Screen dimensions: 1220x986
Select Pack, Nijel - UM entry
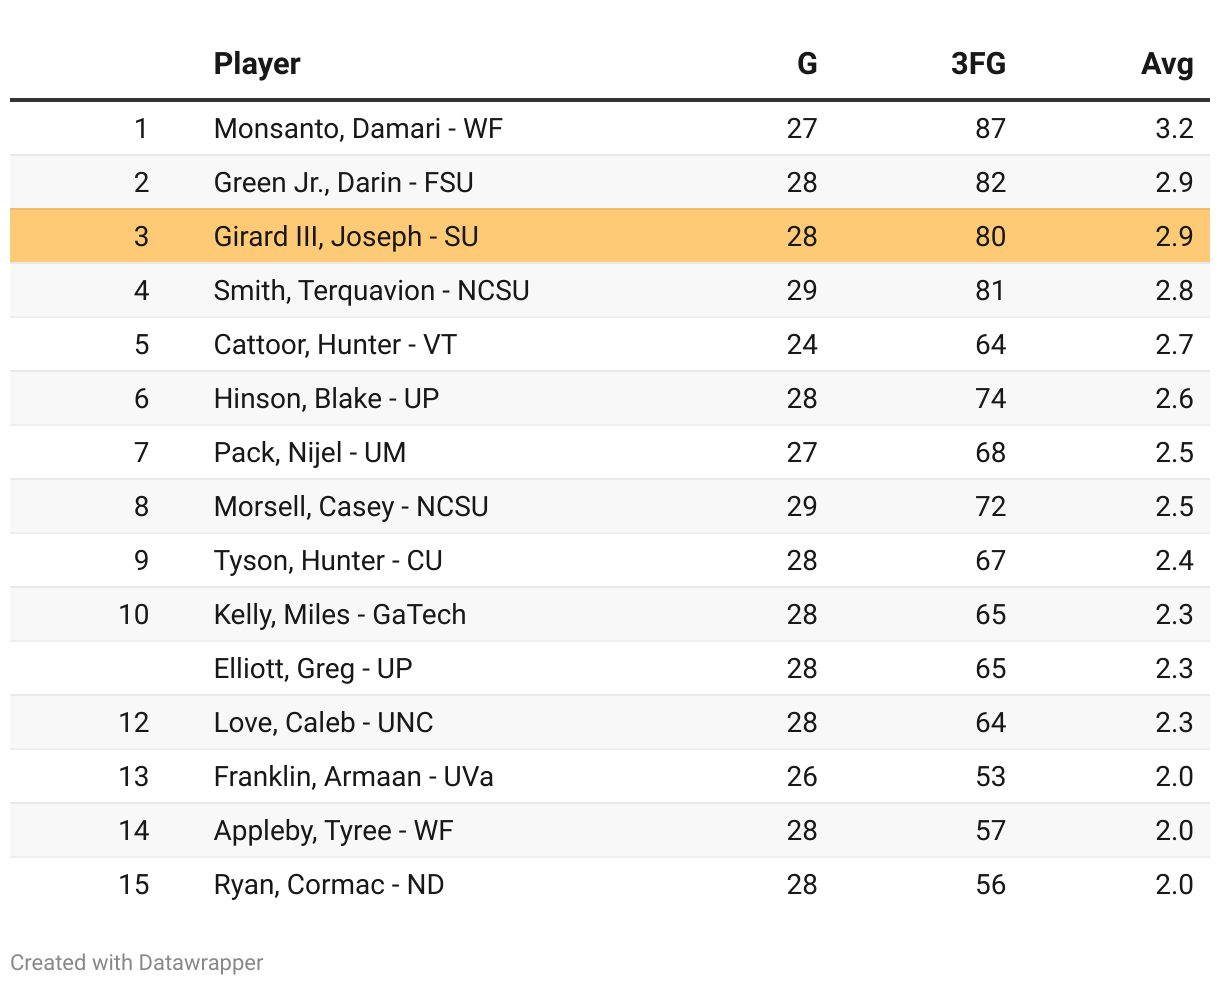point(309,453)
